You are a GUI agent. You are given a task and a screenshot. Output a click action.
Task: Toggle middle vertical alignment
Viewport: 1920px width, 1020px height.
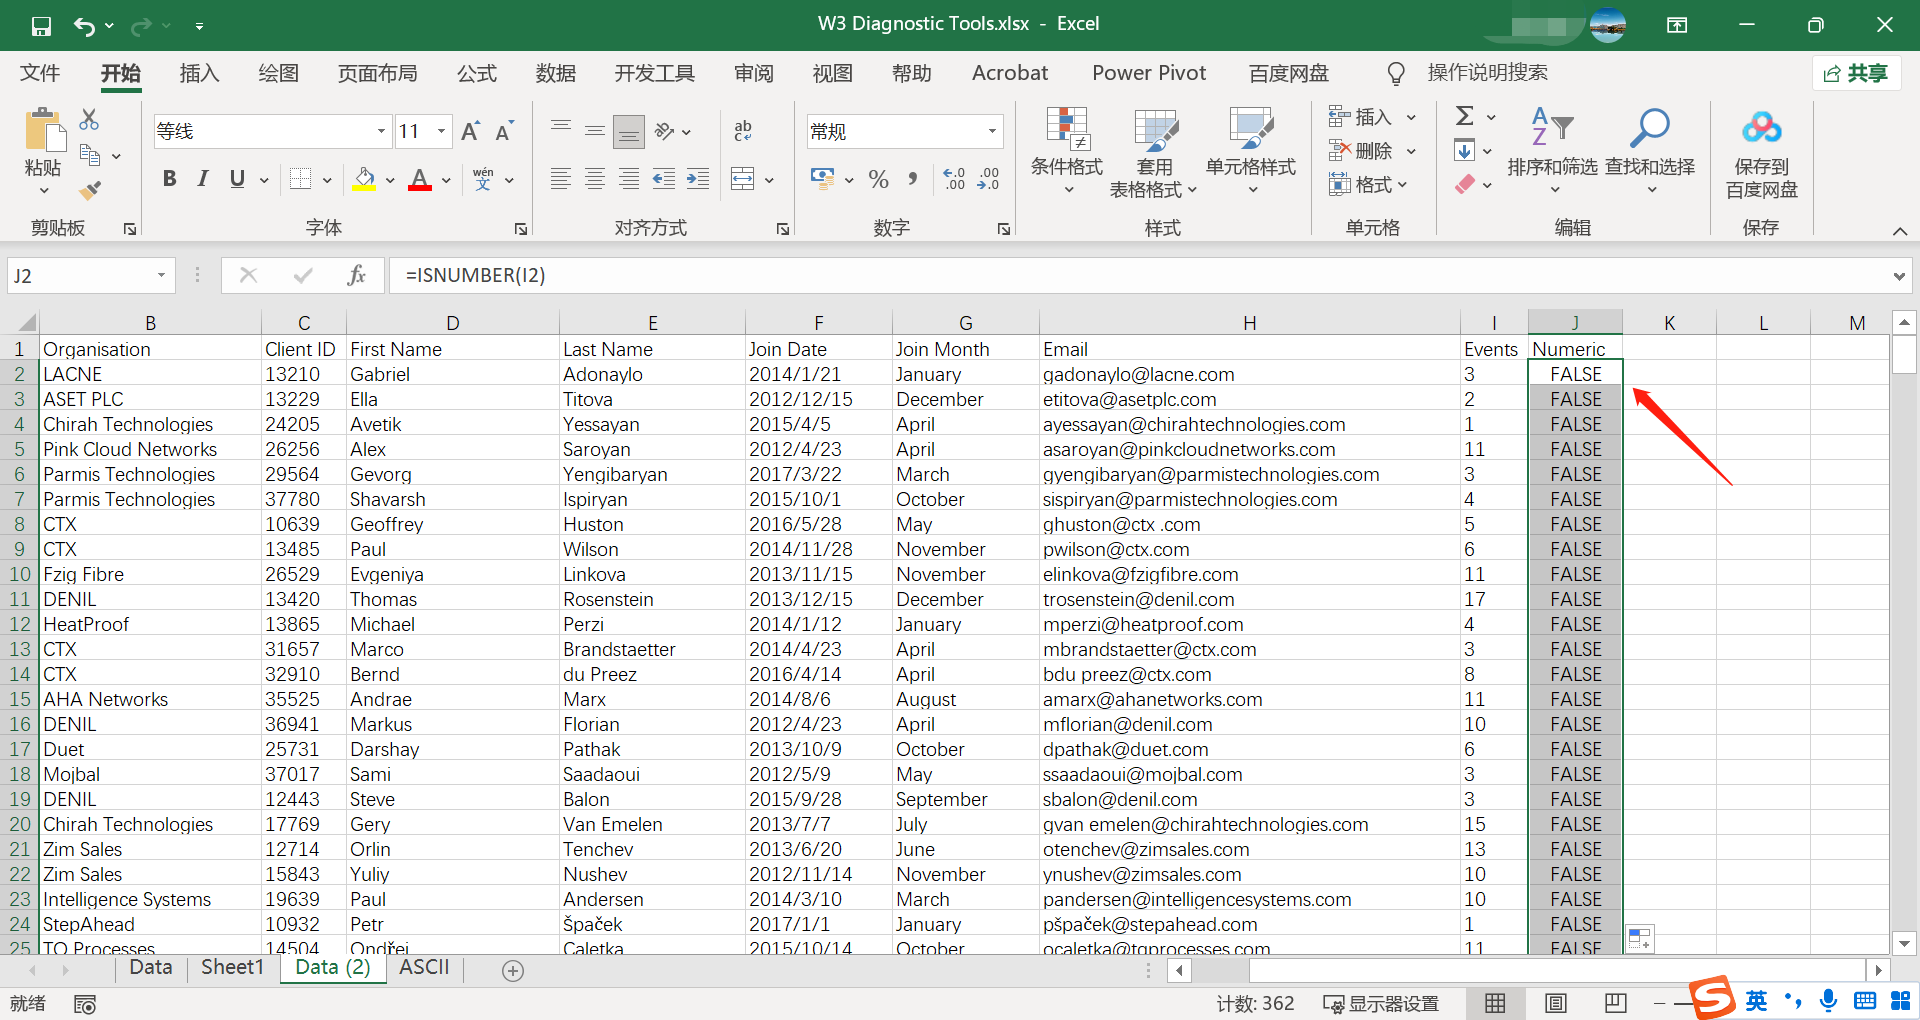click(x=595, y=131)
